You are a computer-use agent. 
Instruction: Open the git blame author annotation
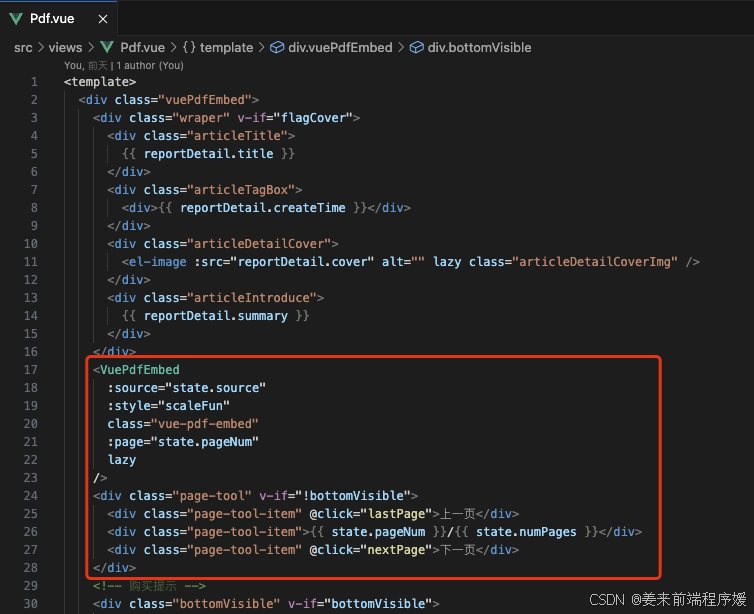click(x=124, y=65)
